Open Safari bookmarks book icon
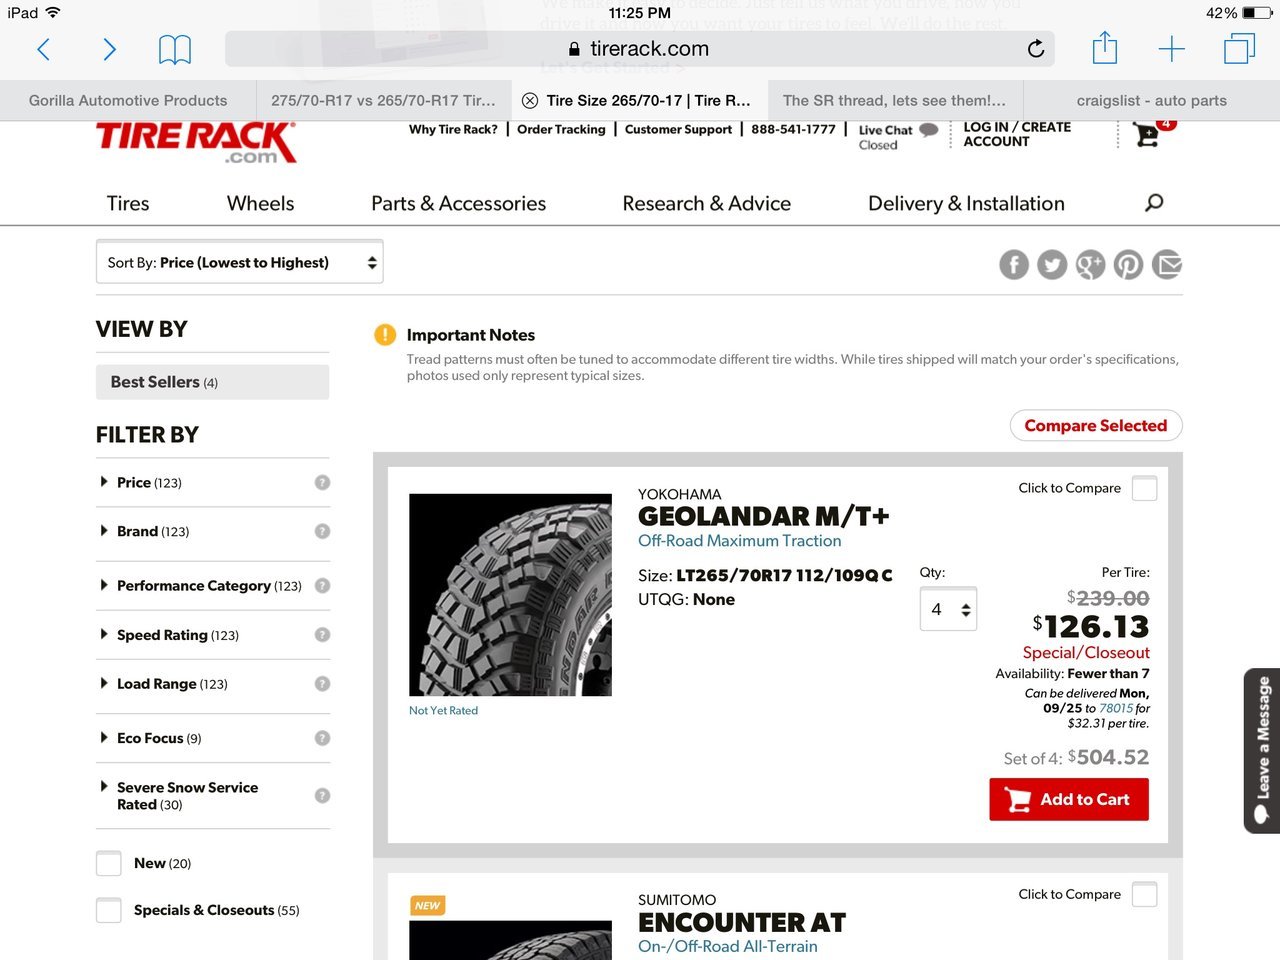Image resolution: width=1280 pixels, height=960 pixels. coord(175,49)
